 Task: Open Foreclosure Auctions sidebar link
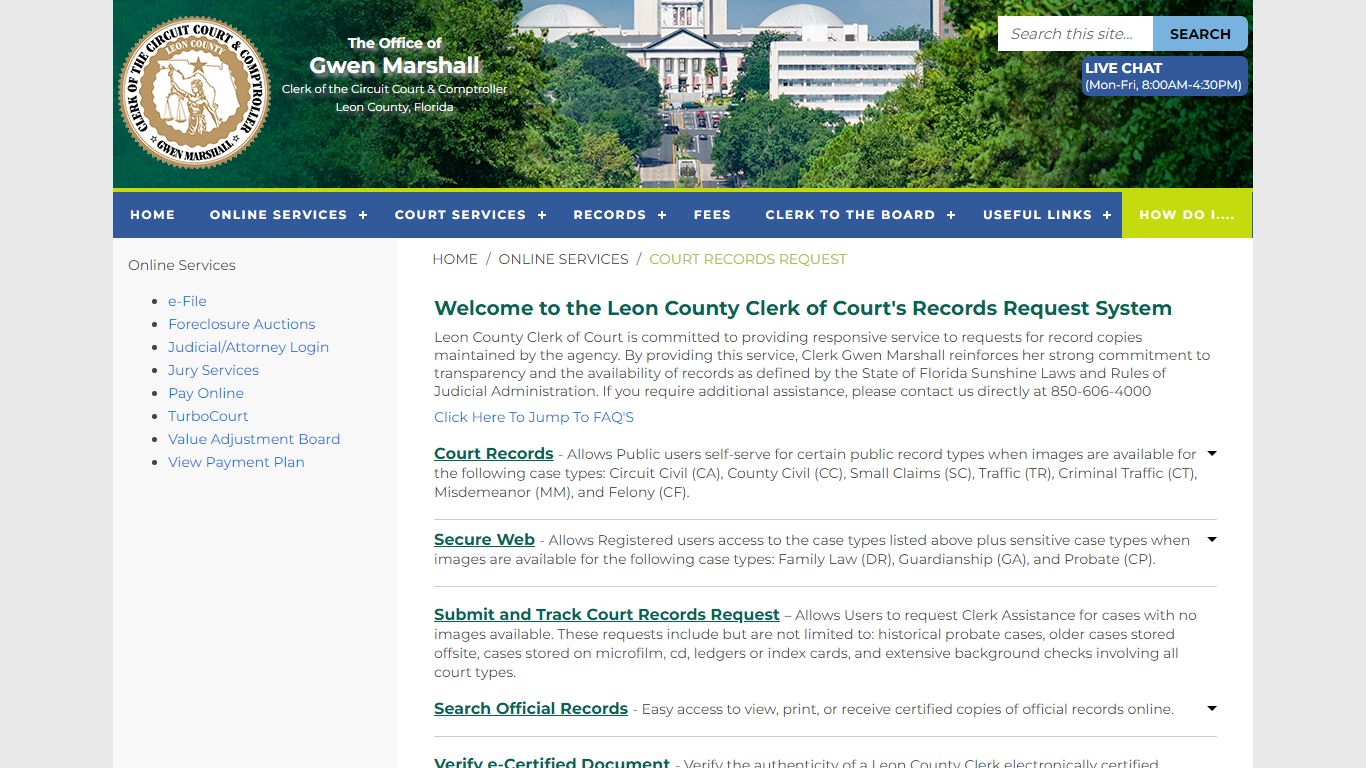[x=241, y=324]
